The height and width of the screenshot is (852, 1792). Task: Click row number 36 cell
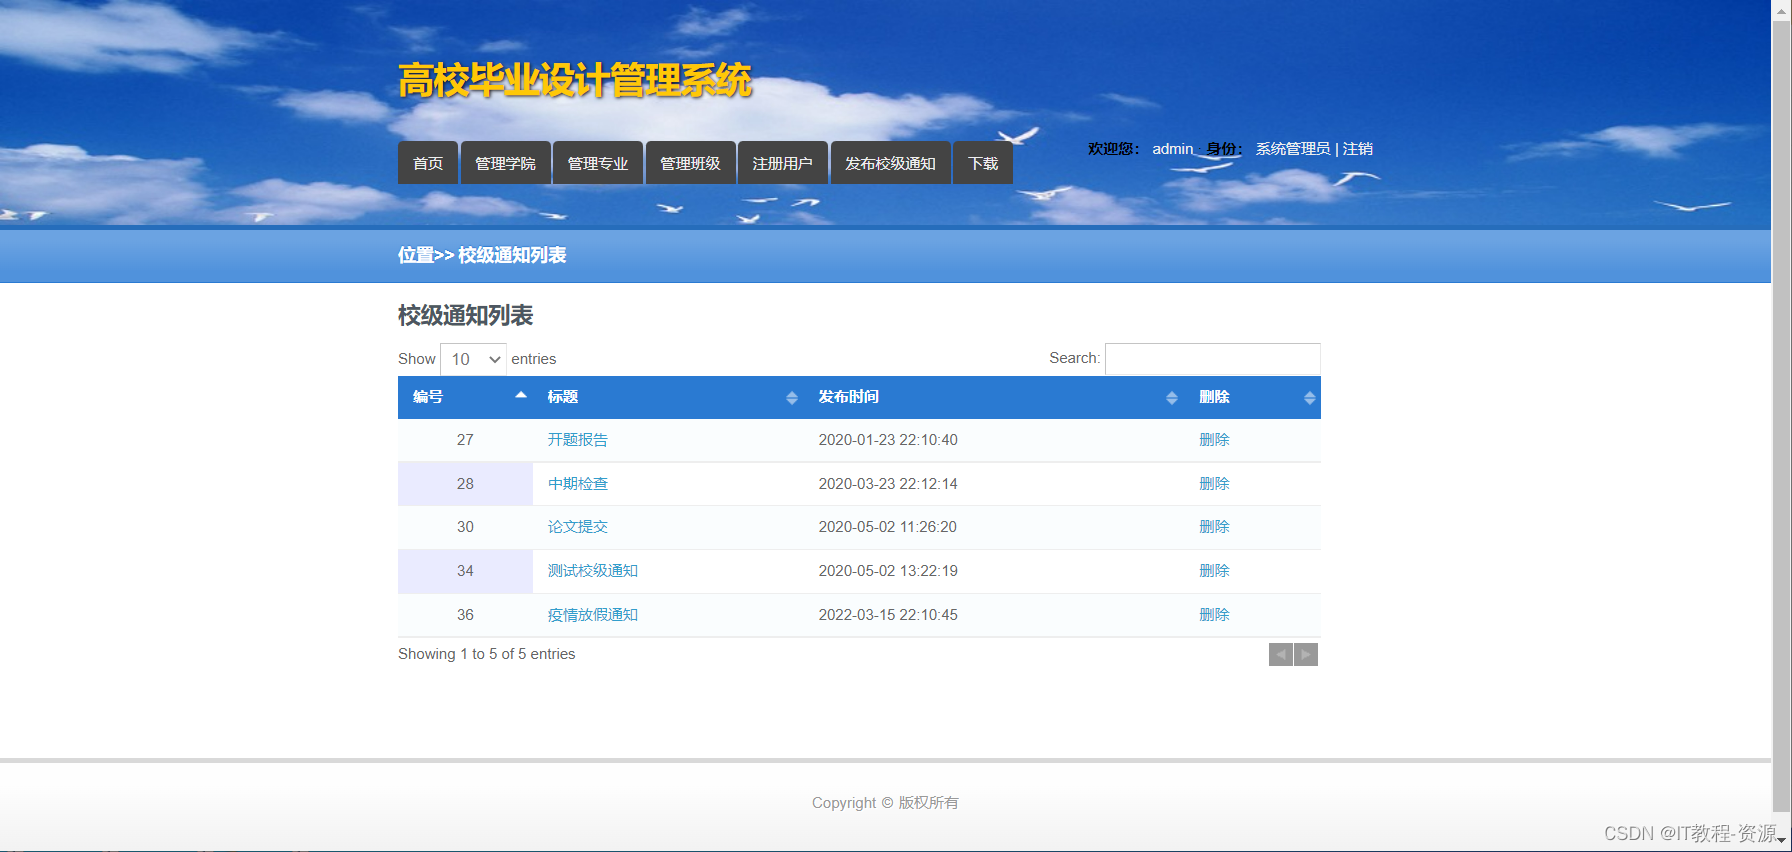(x=465, y=615)
